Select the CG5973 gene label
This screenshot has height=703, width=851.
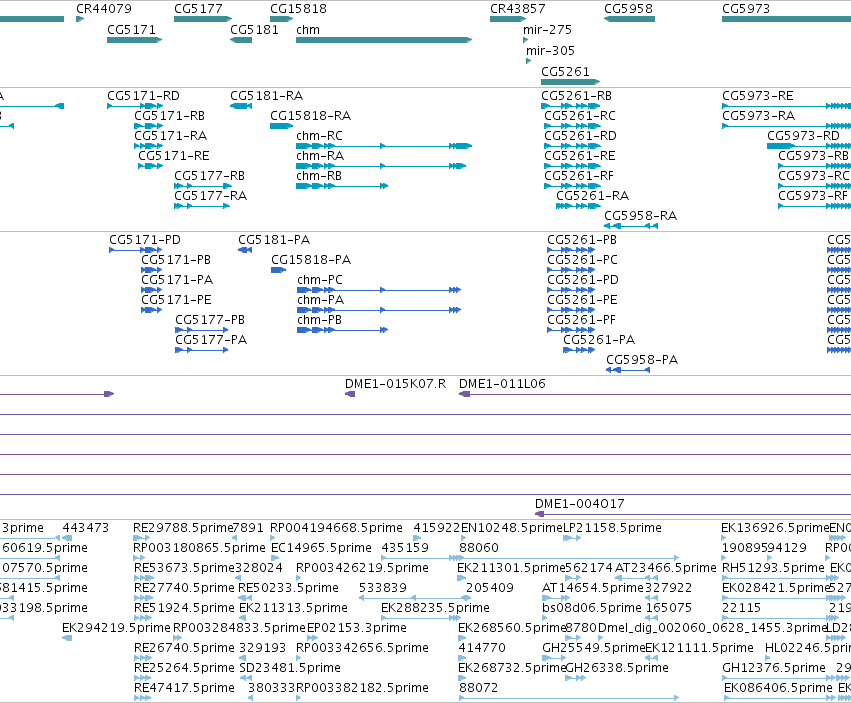pos(746,9)
